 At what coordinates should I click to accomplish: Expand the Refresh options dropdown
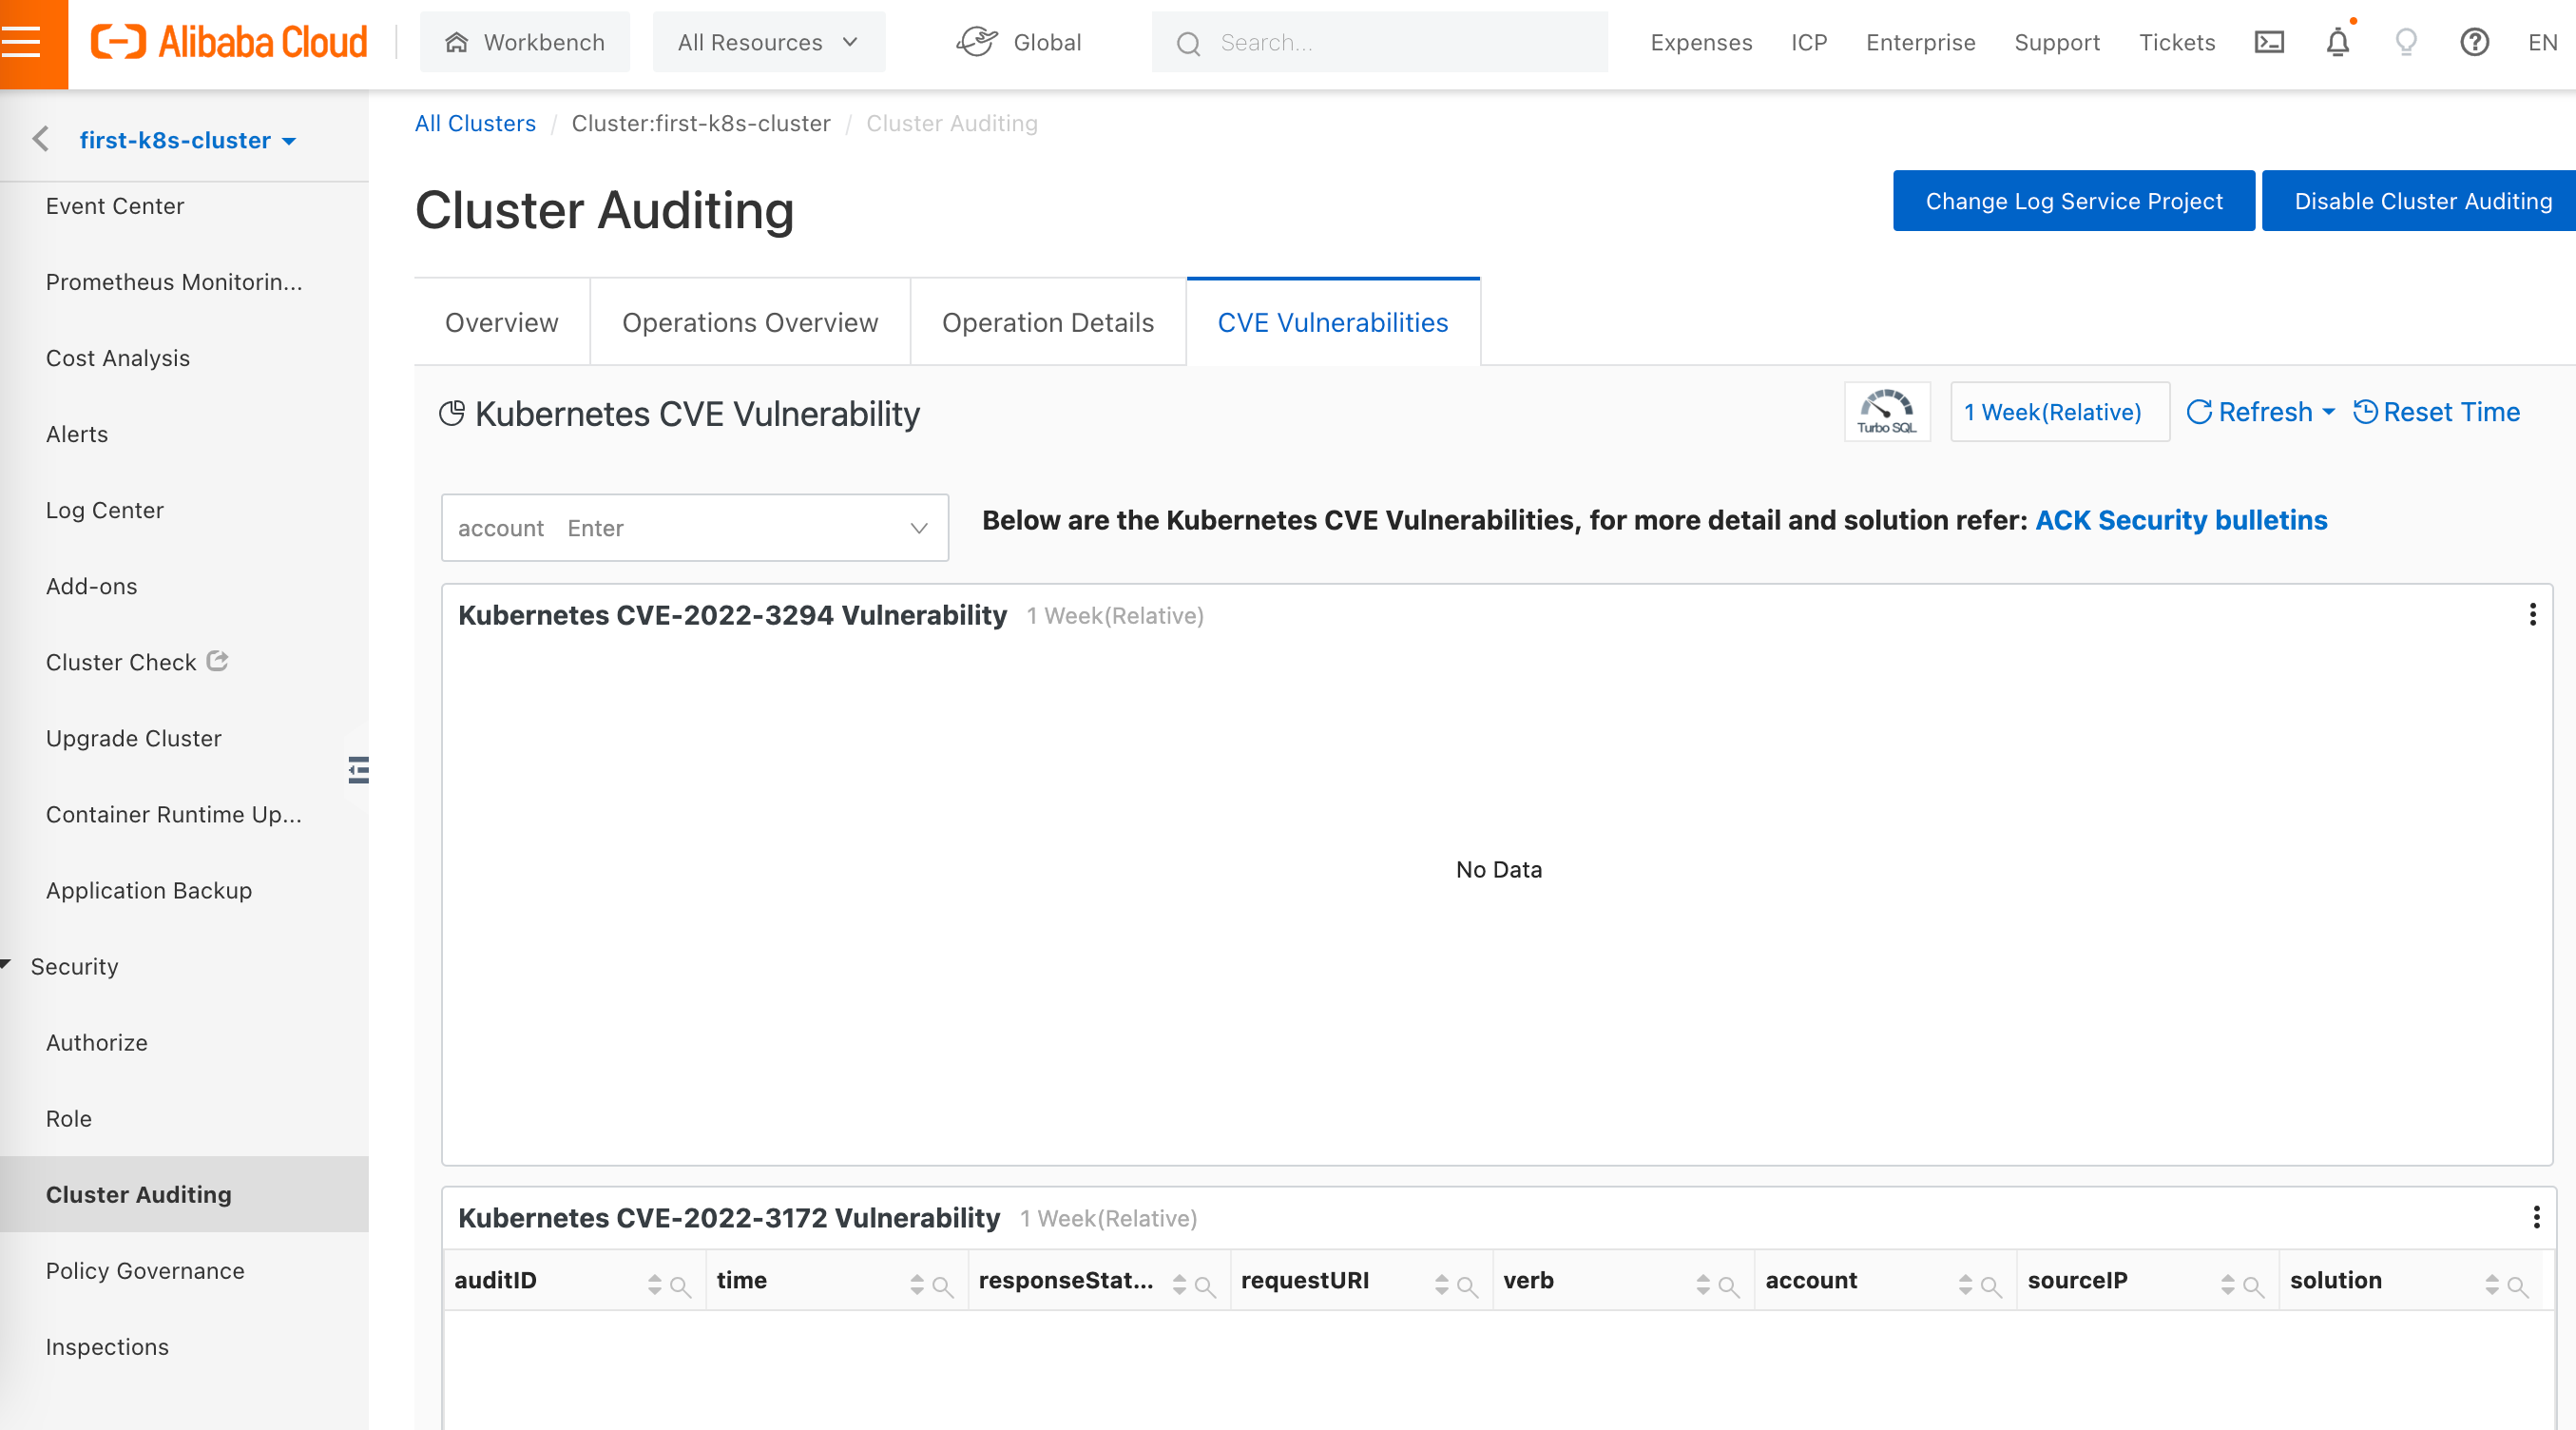(x=2329, y=412)
